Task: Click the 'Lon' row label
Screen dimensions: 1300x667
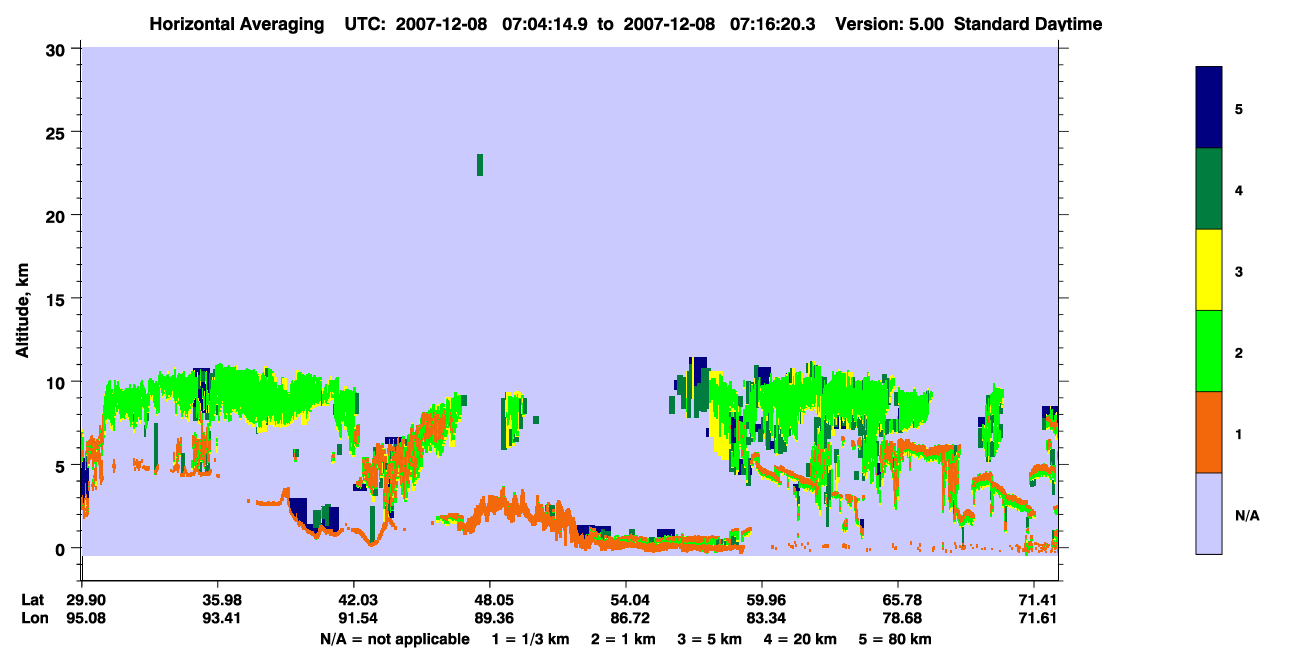Action: click(33, 618)
